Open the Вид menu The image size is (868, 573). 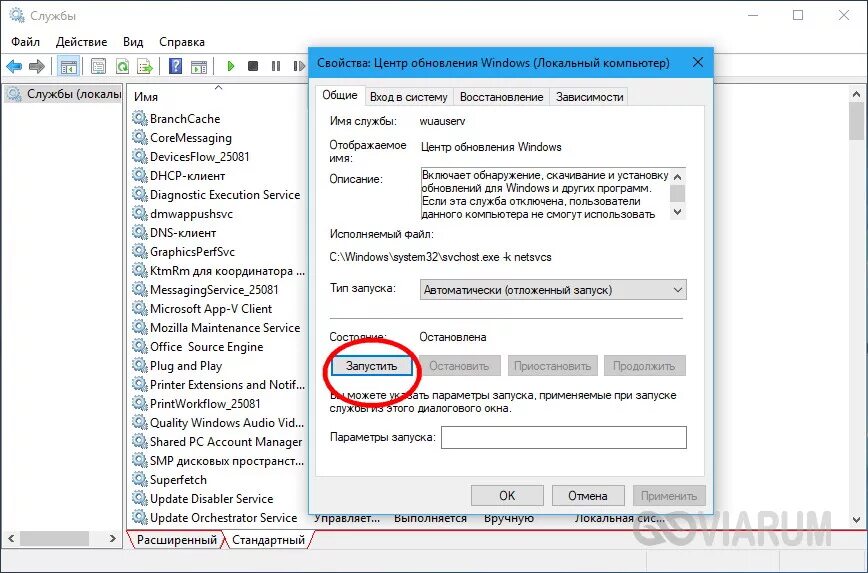[133, 42]
